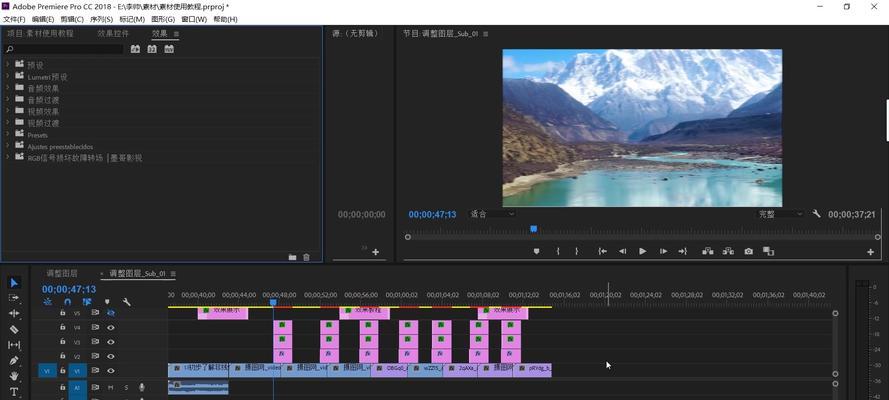Image resolution: width=889 pixels, height=400 pixels.
Task: Toggle Linked Selection in timeline
Action: [x=87, y=302]
